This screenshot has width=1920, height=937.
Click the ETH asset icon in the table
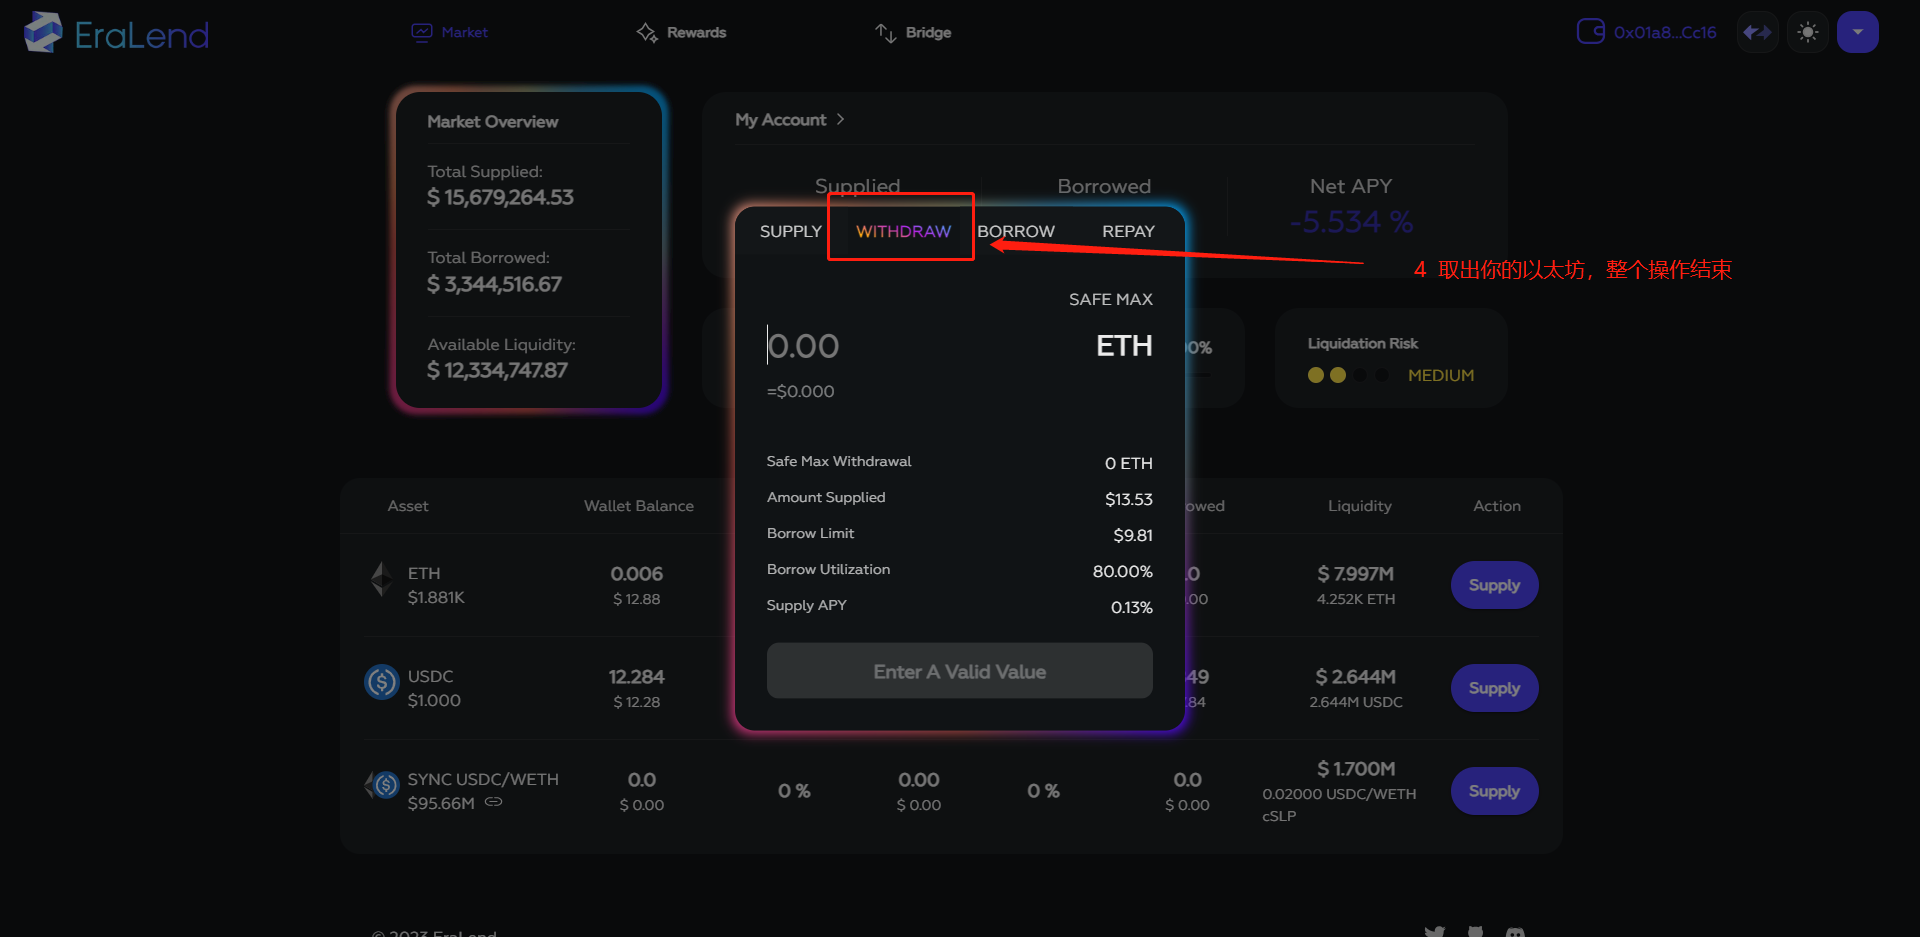click(x=380, y=580)
